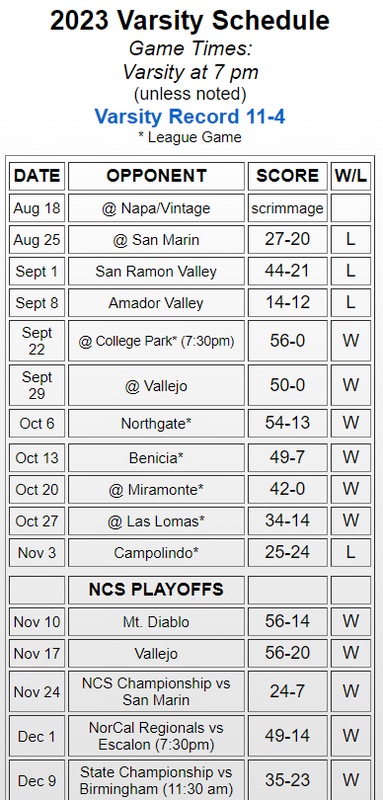Select the OPPONENT column header
This screenshot has height=800, width=383.
coord(157,176)
